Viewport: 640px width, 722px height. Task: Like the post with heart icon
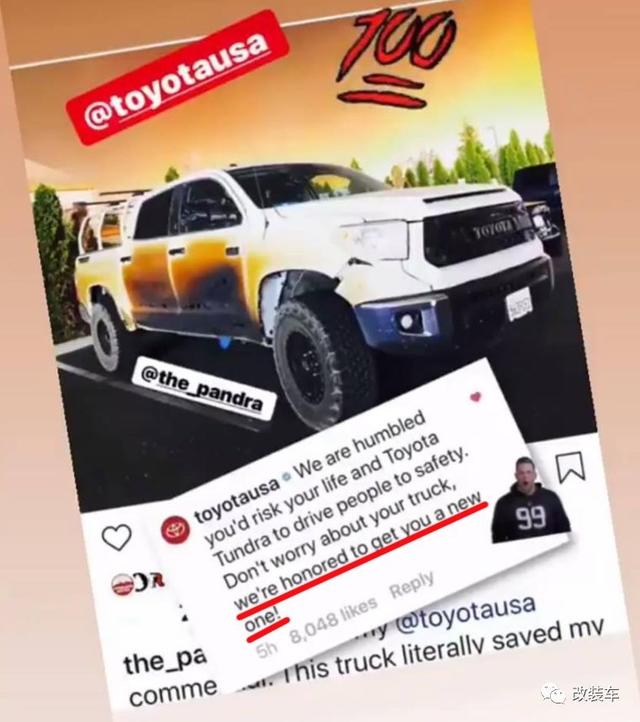coord(117,537)
